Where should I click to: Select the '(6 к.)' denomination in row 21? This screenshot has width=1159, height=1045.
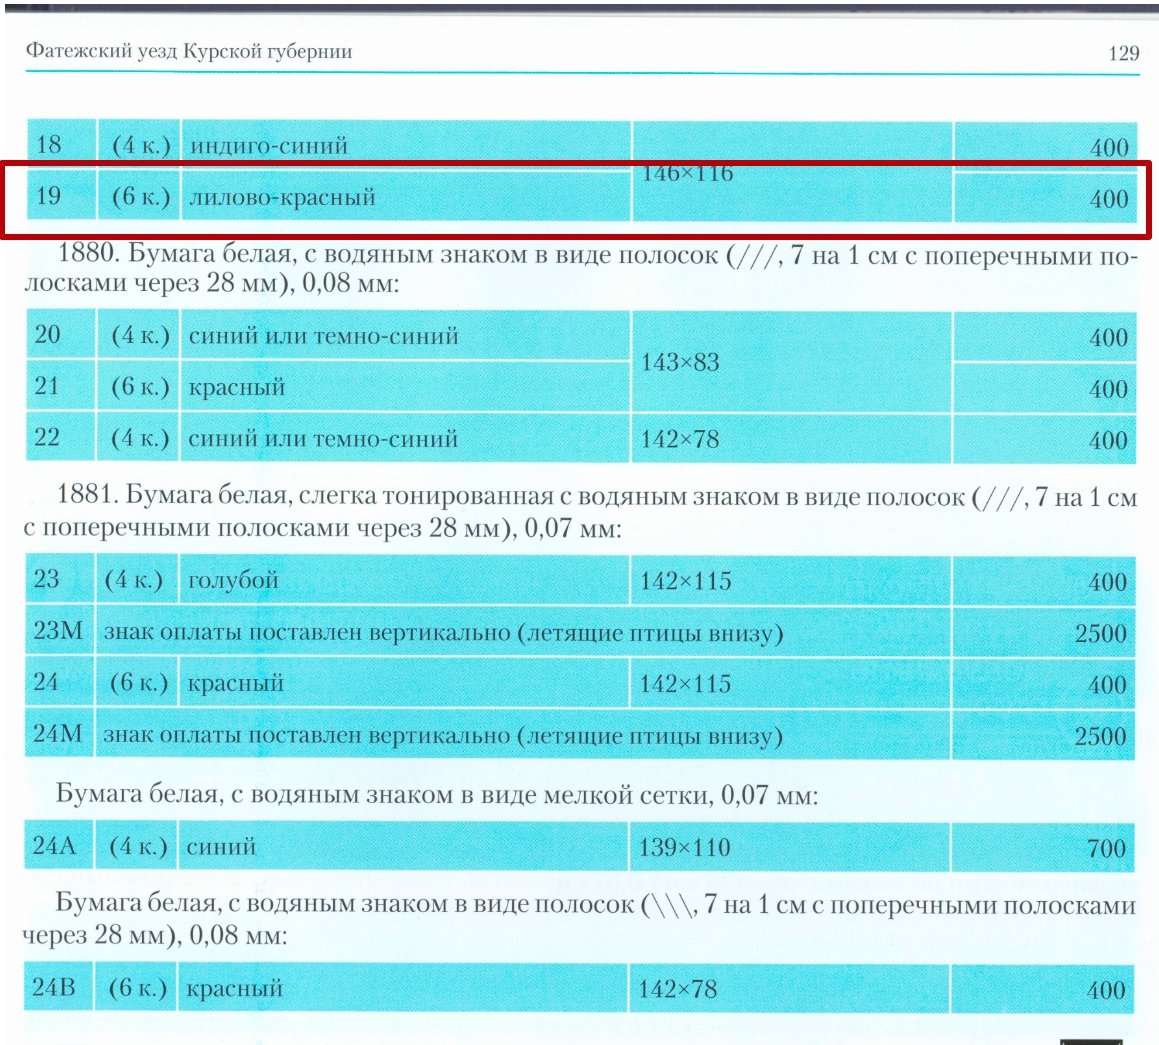pos(140,387)
